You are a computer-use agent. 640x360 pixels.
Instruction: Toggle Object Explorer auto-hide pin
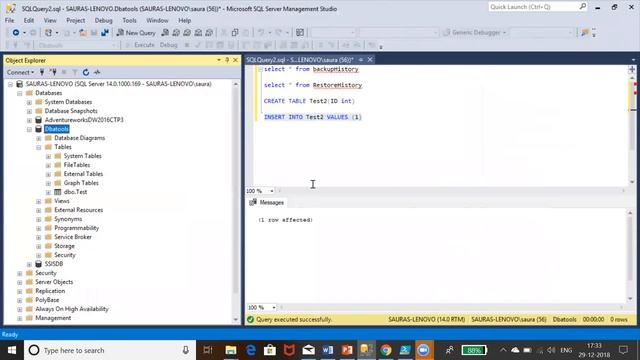pos(227,60)
